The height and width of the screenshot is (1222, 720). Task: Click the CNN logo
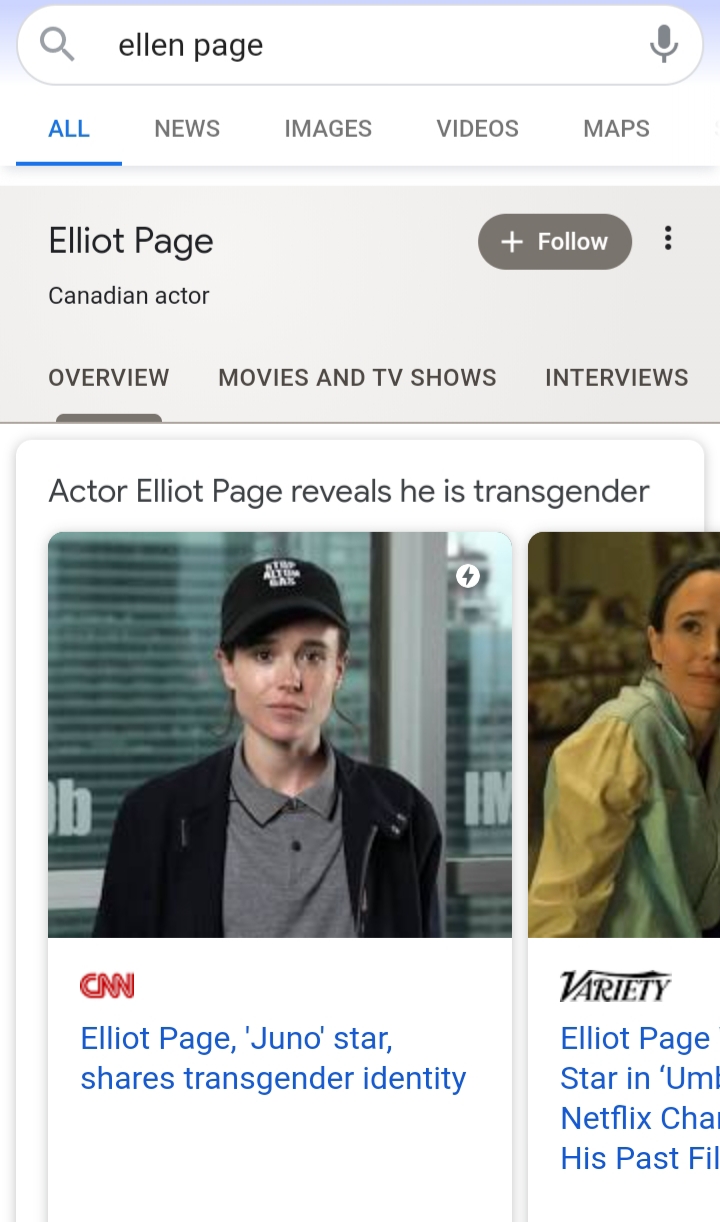(x=107, y=986)
